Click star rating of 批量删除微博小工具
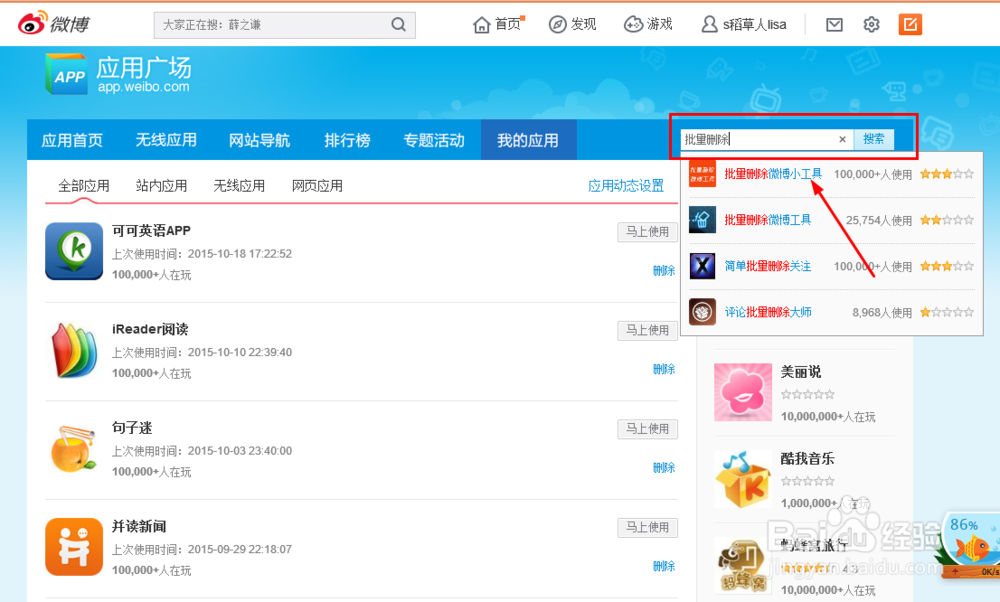 tap(947, 173)
